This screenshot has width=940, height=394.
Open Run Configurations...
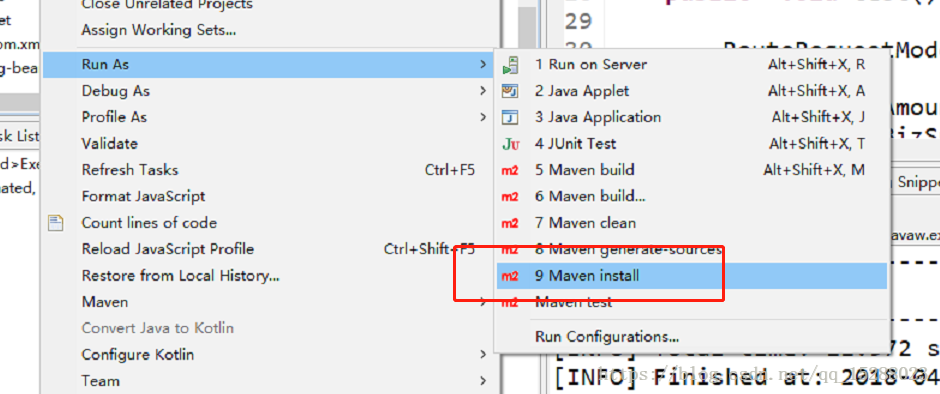692,336
